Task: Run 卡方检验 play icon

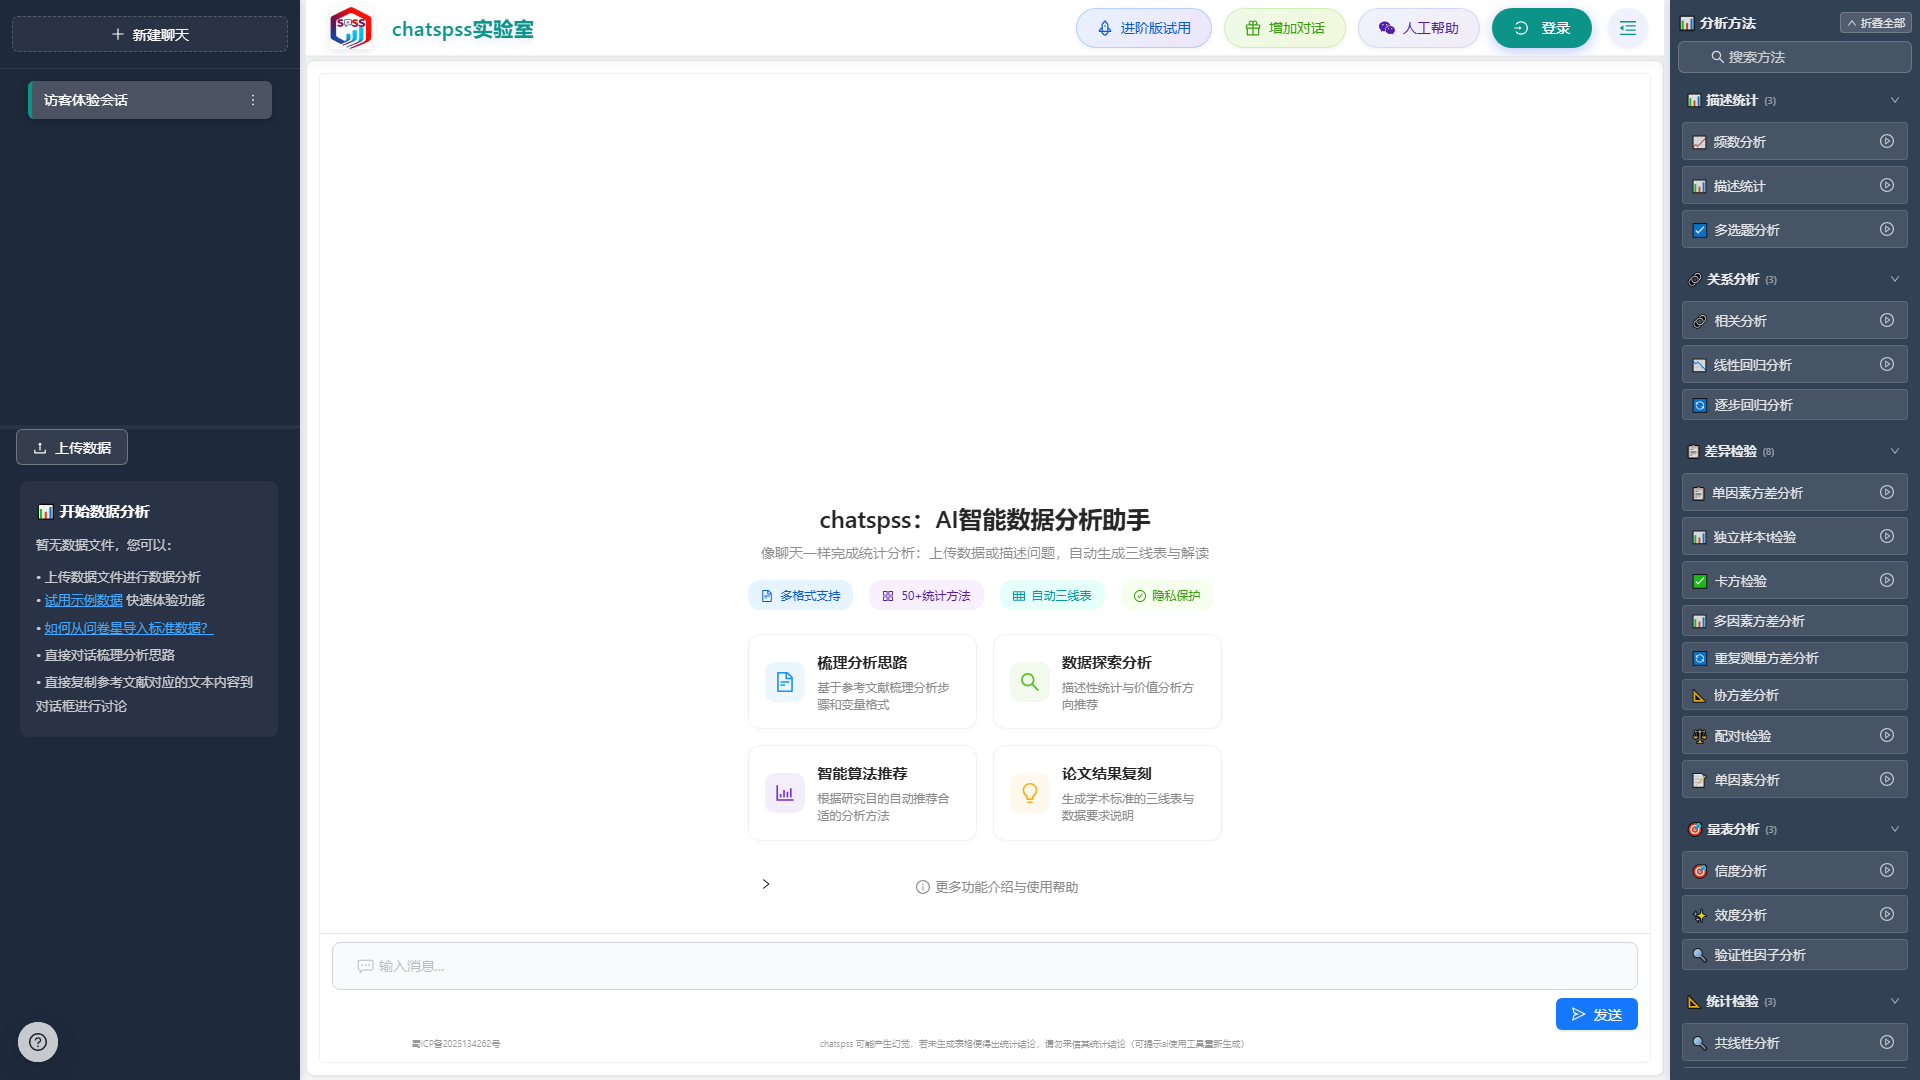Action: [1887, 581]
